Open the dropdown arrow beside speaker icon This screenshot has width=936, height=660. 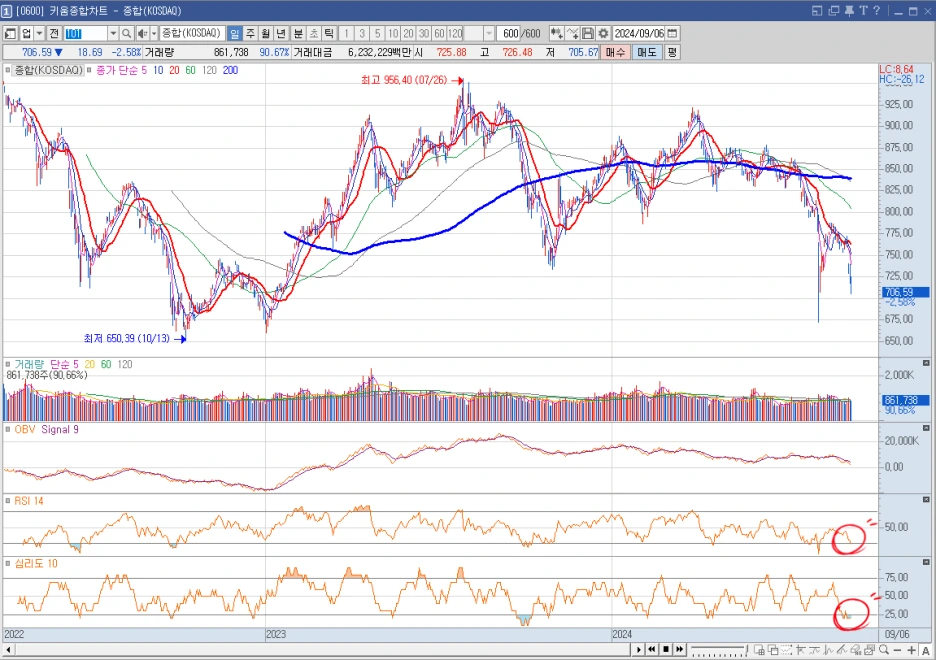(x=154, y=33)
